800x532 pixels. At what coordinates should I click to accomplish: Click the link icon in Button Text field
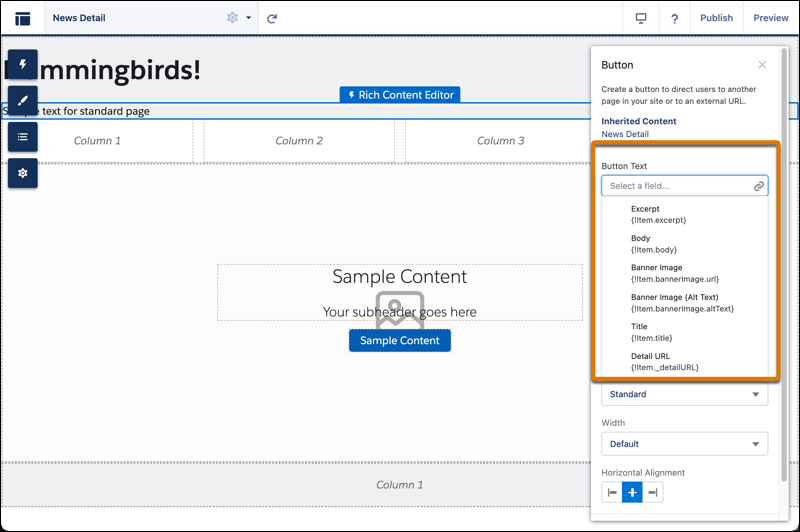(x=759, y=186)
